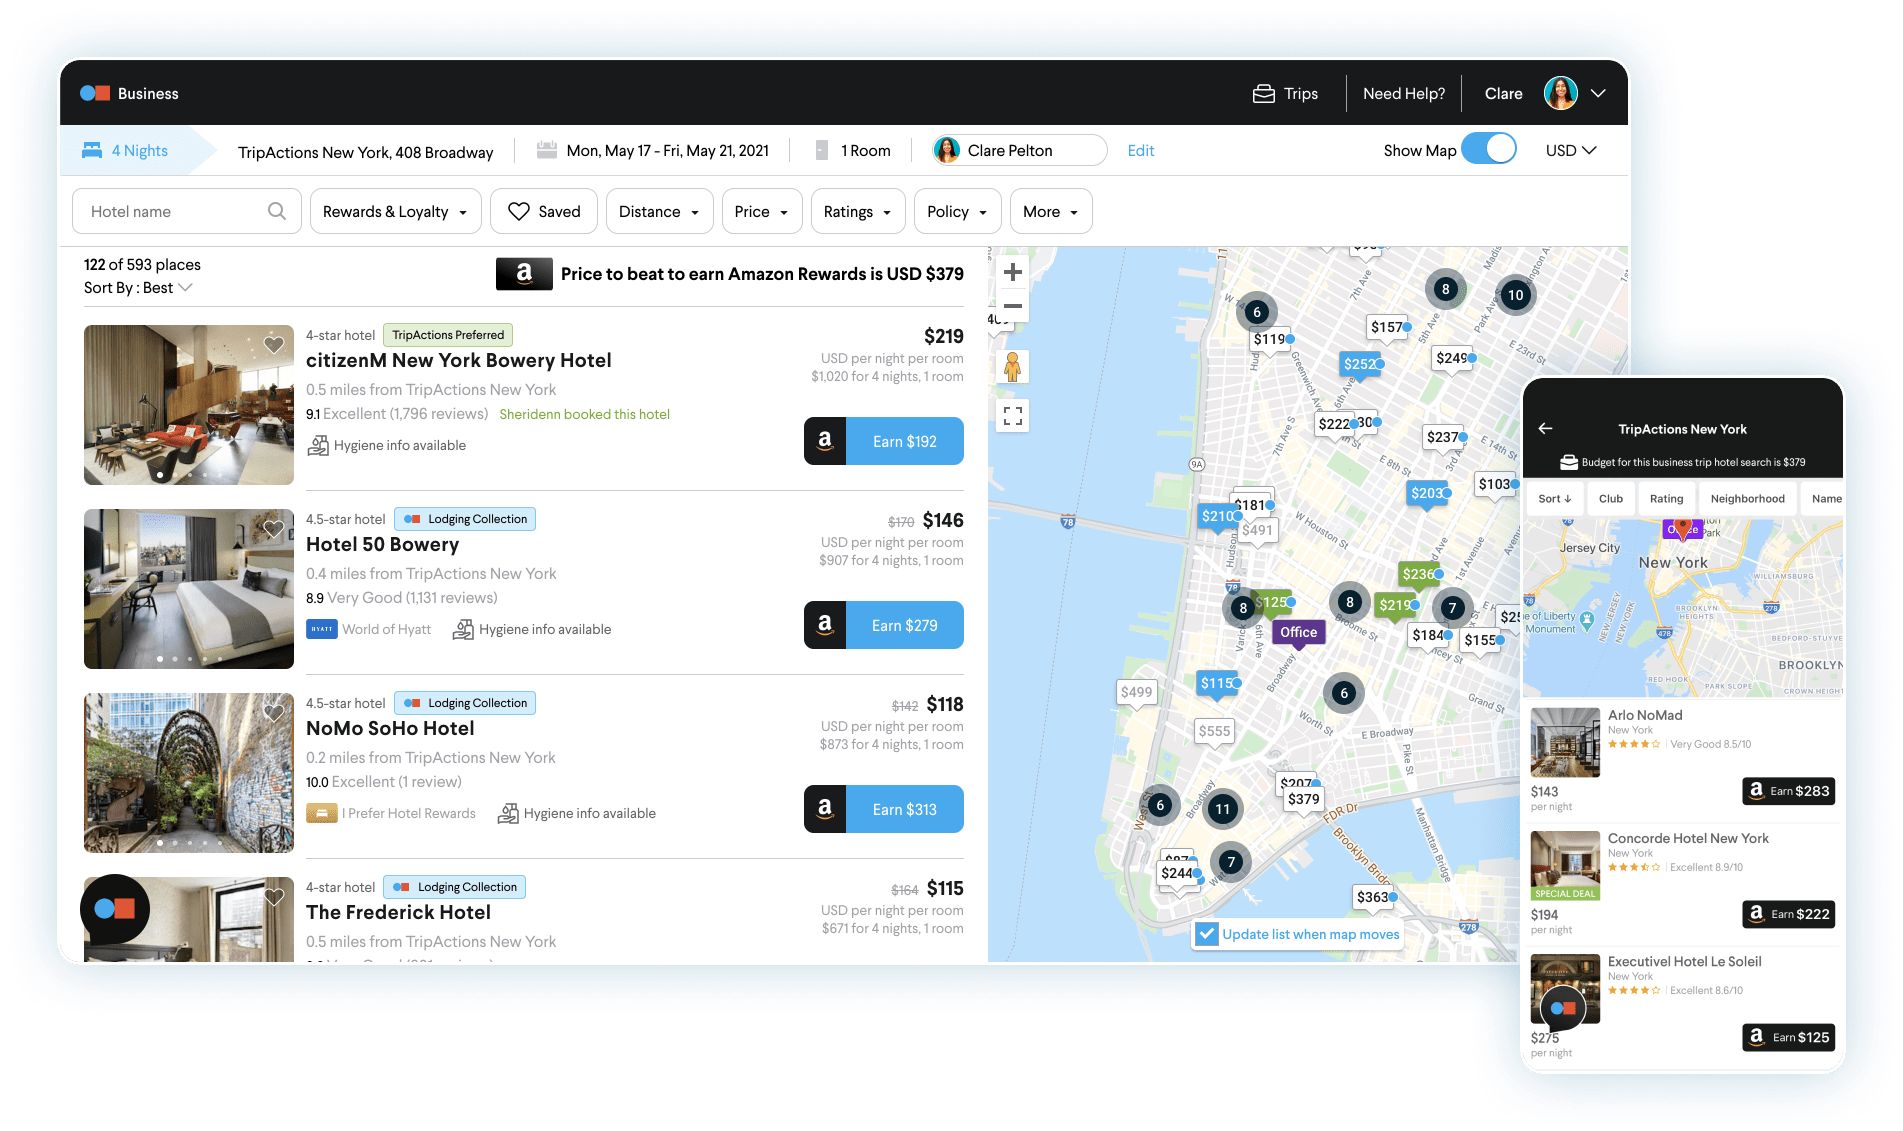Zoom in on the map
The width and height of the screenshot is (1903, 1131).
1013,272
